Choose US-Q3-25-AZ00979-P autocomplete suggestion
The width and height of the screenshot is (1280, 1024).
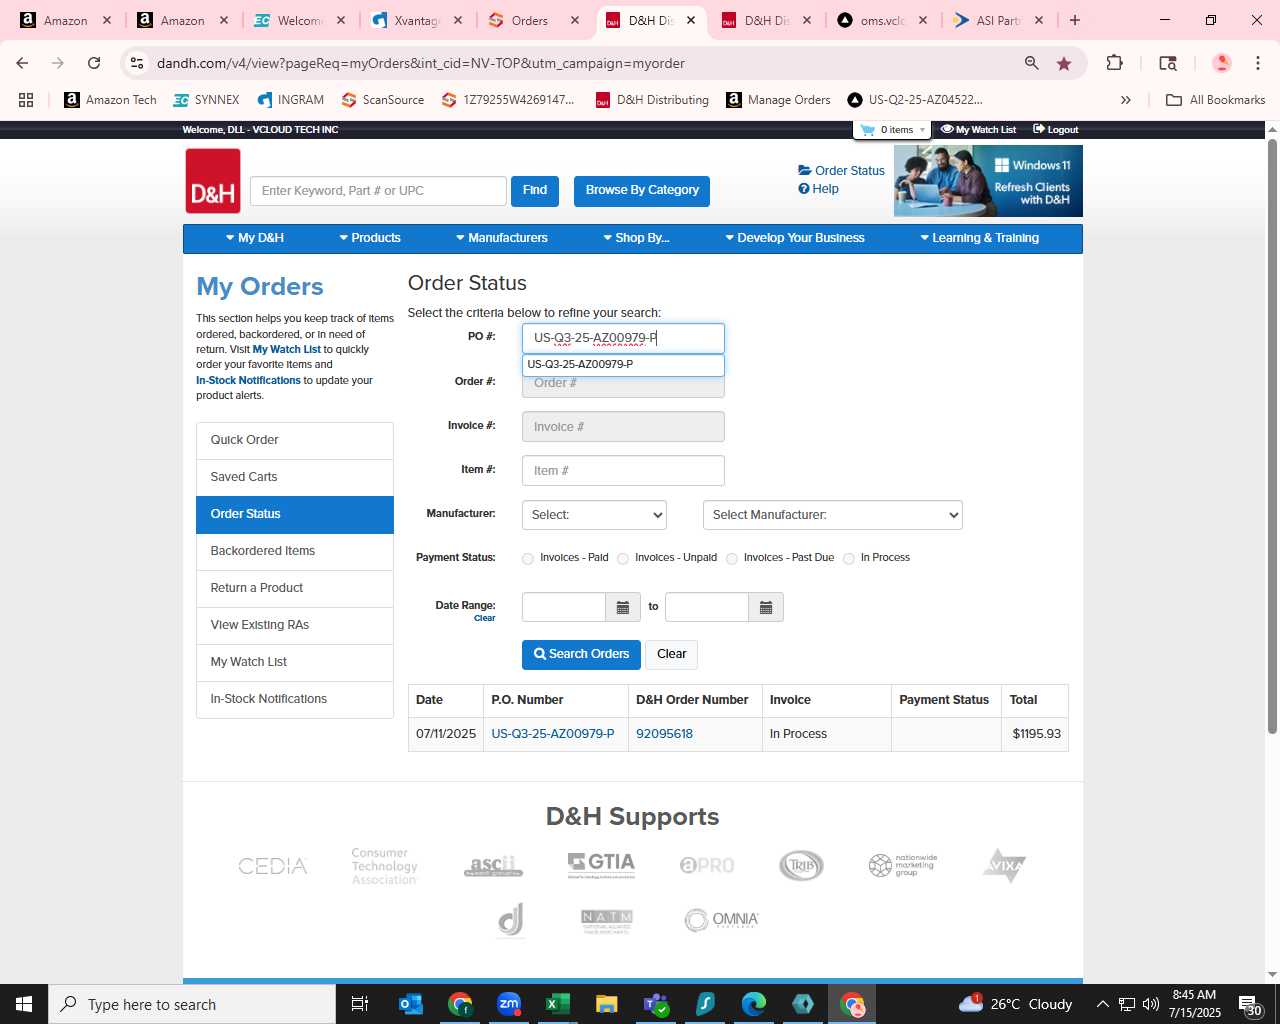623,365
